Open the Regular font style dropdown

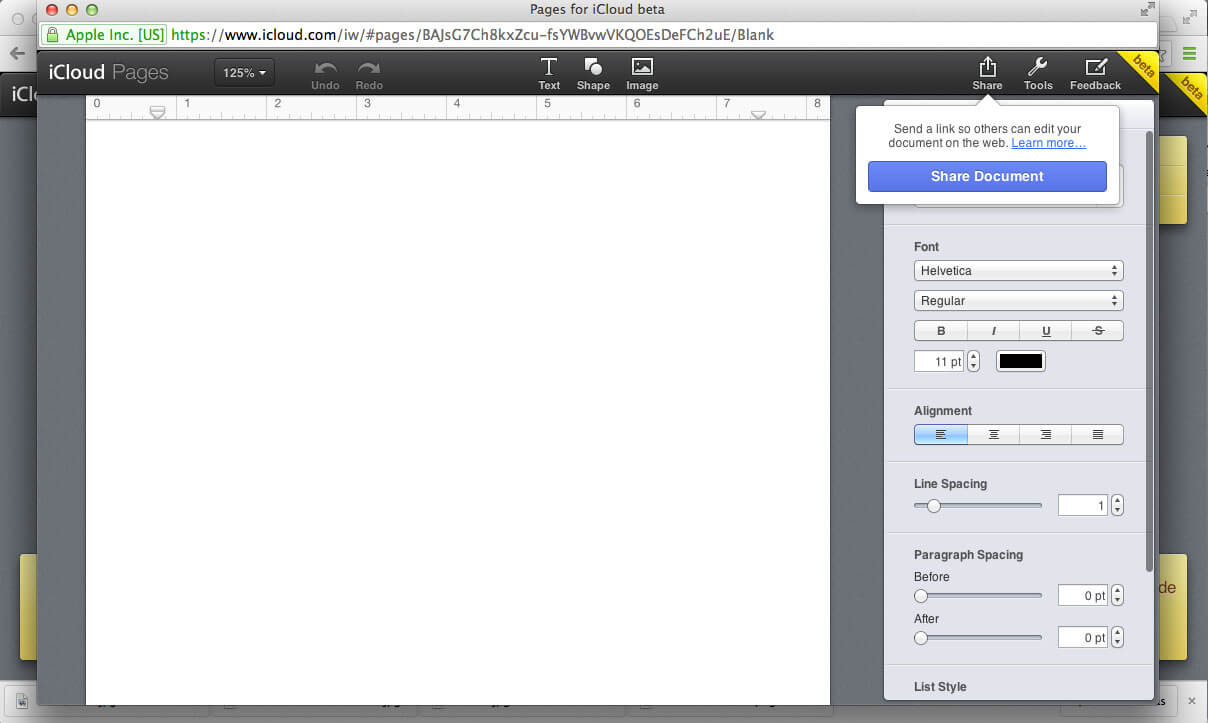pos(1018,301)
